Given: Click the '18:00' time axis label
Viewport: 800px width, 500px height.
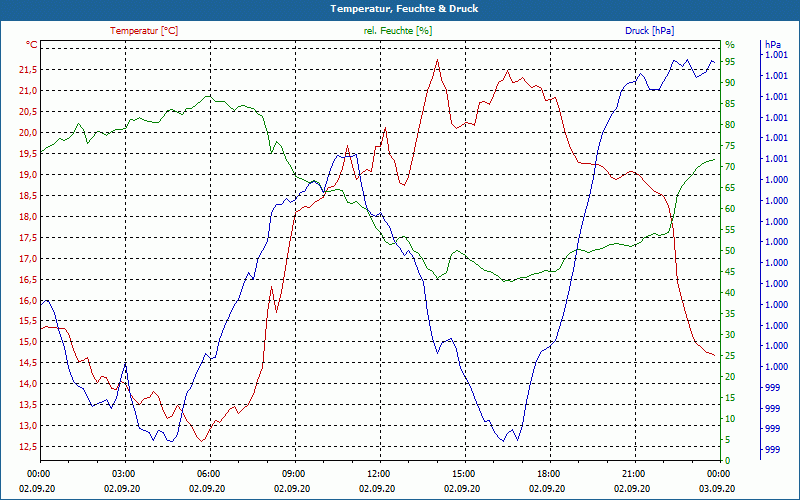Looking at the screenshot, I should pyautogui.click(x=547, y=473).
